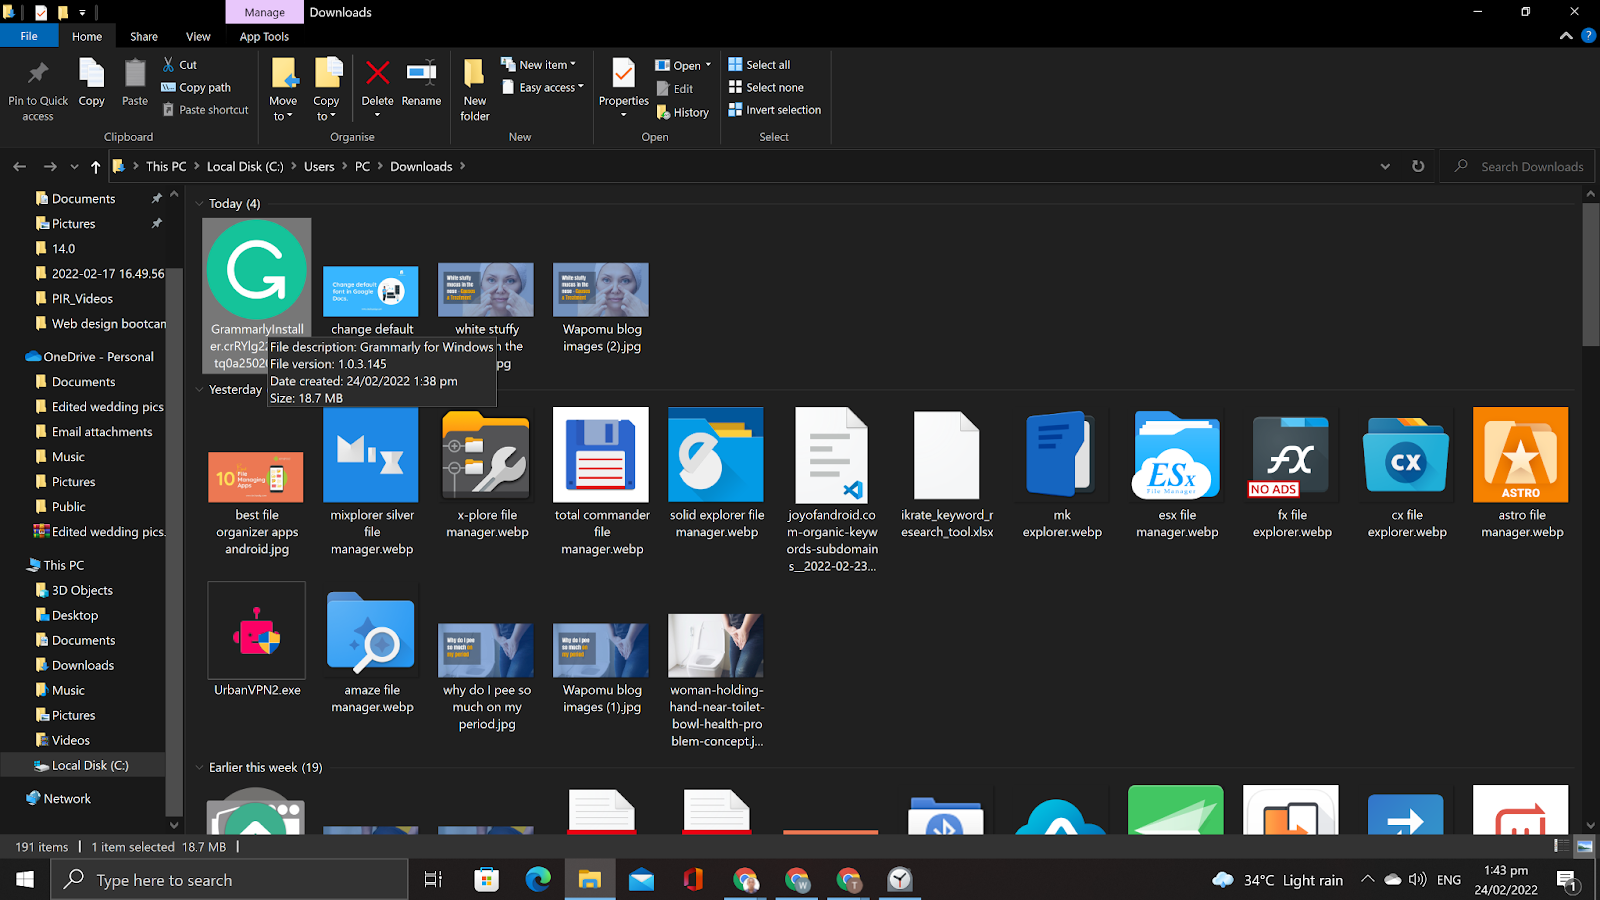Click the refresh icon beside address bar
This screenshot has height=900, width=1600.
(1418, 166)
